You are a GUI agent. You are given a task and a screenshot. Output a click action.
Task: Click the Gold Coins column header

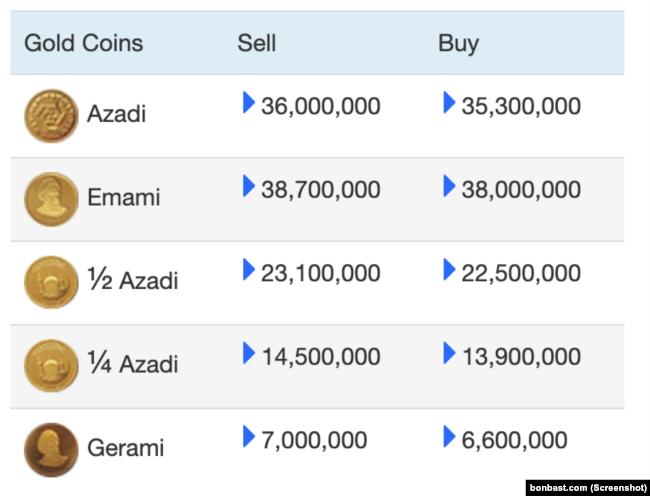(x=84, y=43)
